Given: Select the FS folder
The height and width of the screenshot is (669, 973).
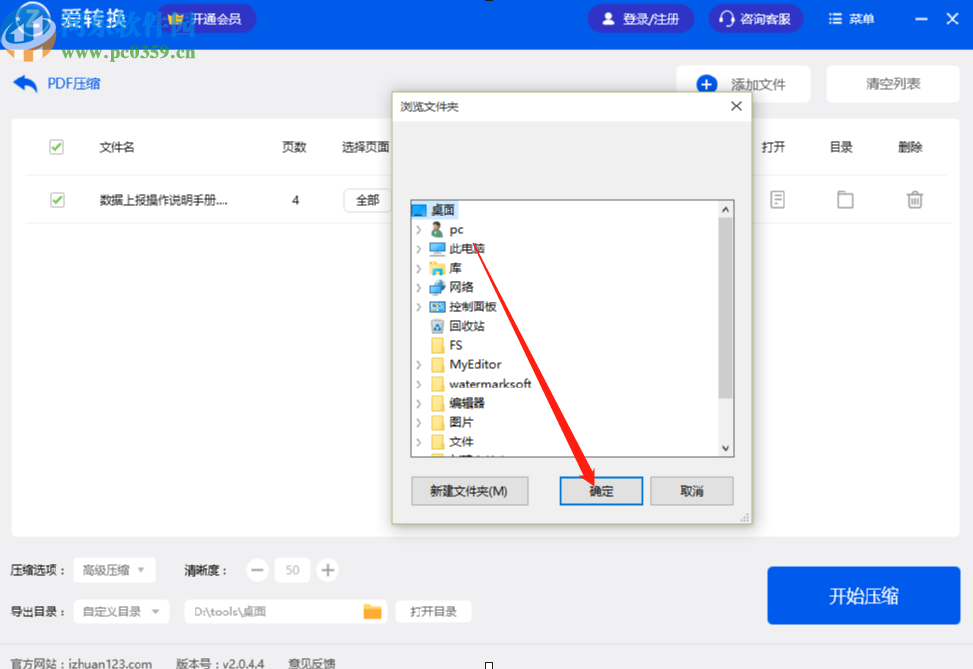Looking at the screenshot, I should [455, 345].
